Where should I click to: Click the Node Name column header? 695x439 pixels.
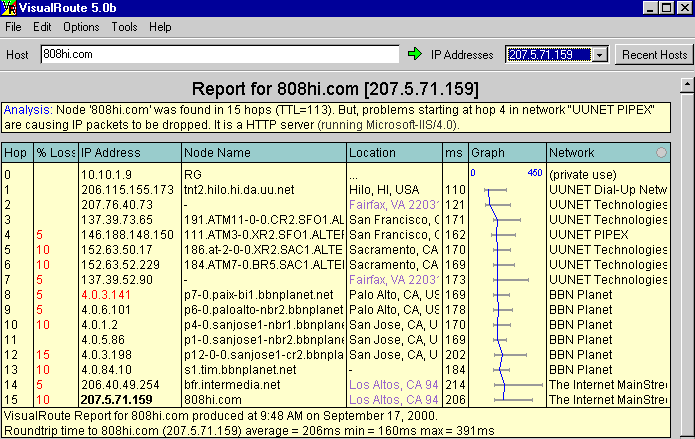[264, 153]
